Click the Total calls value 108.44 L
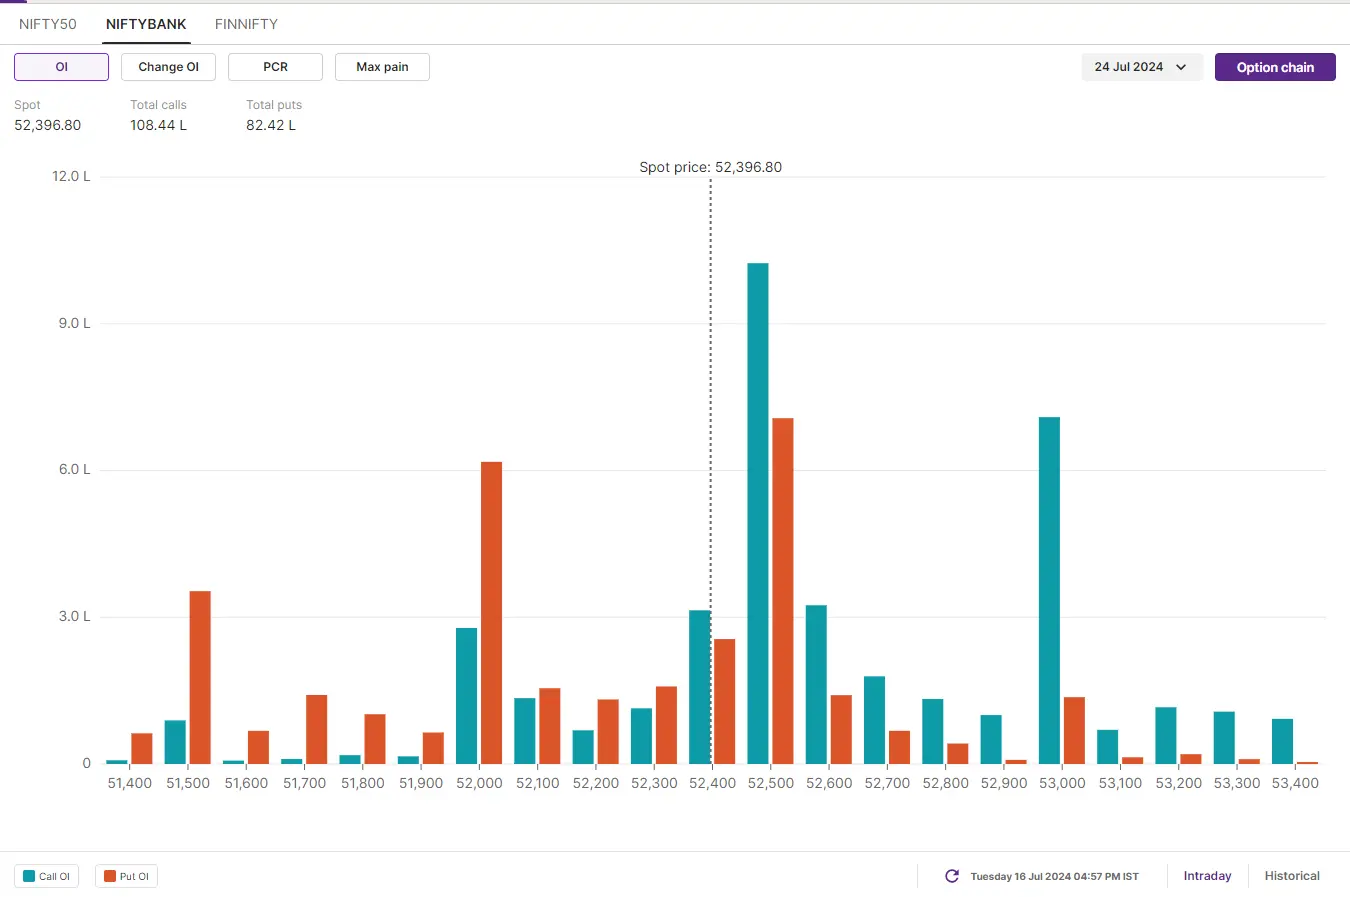The image size is (1350, 897). pyautogui.click(x=158, y=125)
